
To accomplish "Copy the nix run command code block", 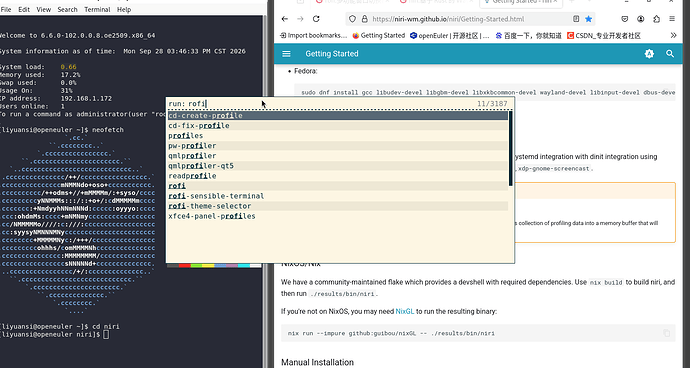I will (x=667, y=333).
